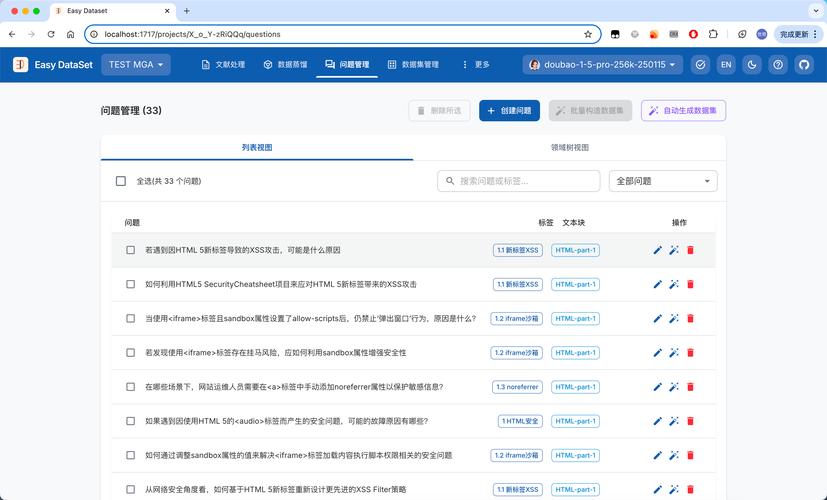Screen dimensions: 827x500
Task: Switch language with the EN button
Action: click(726, 65)
